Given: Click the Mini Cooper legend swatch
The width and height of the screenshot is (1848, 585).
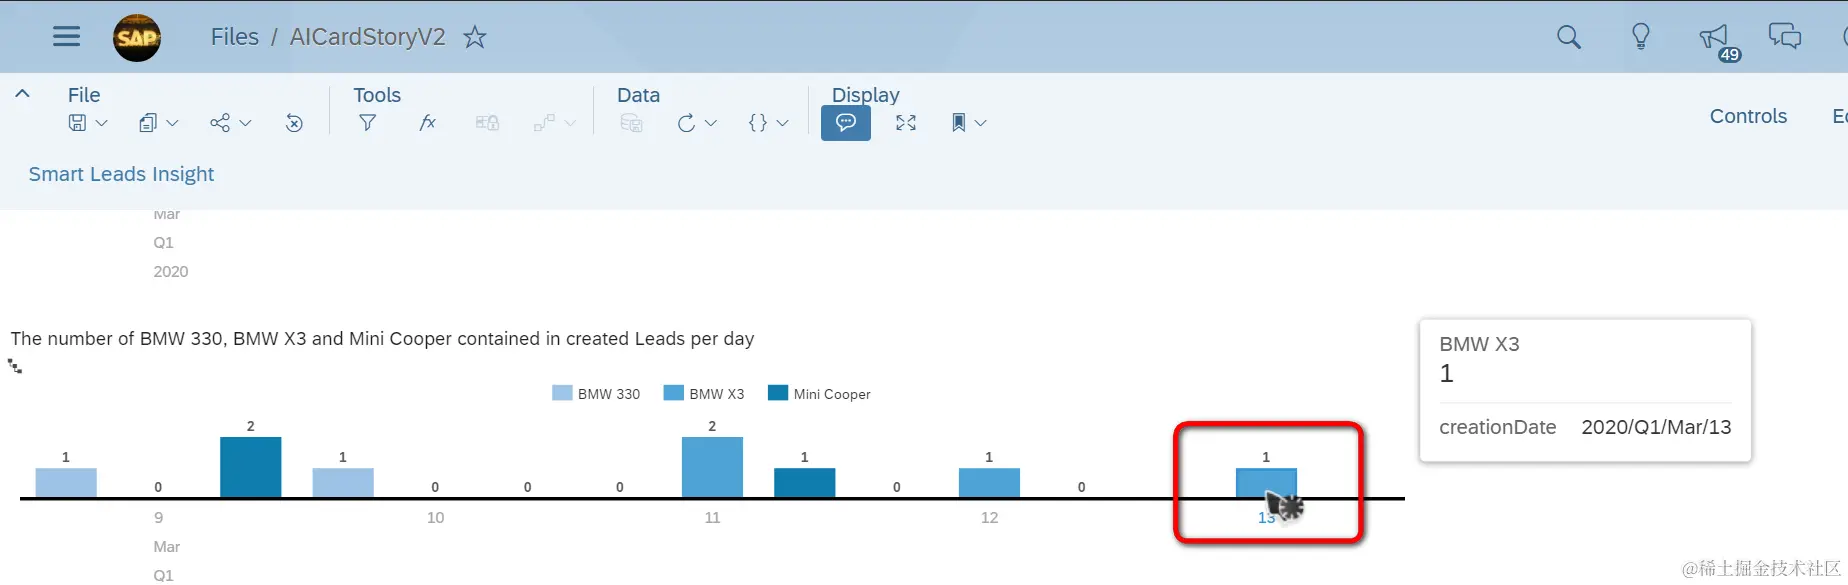Looking at the screenshot, I should point(778,393).
